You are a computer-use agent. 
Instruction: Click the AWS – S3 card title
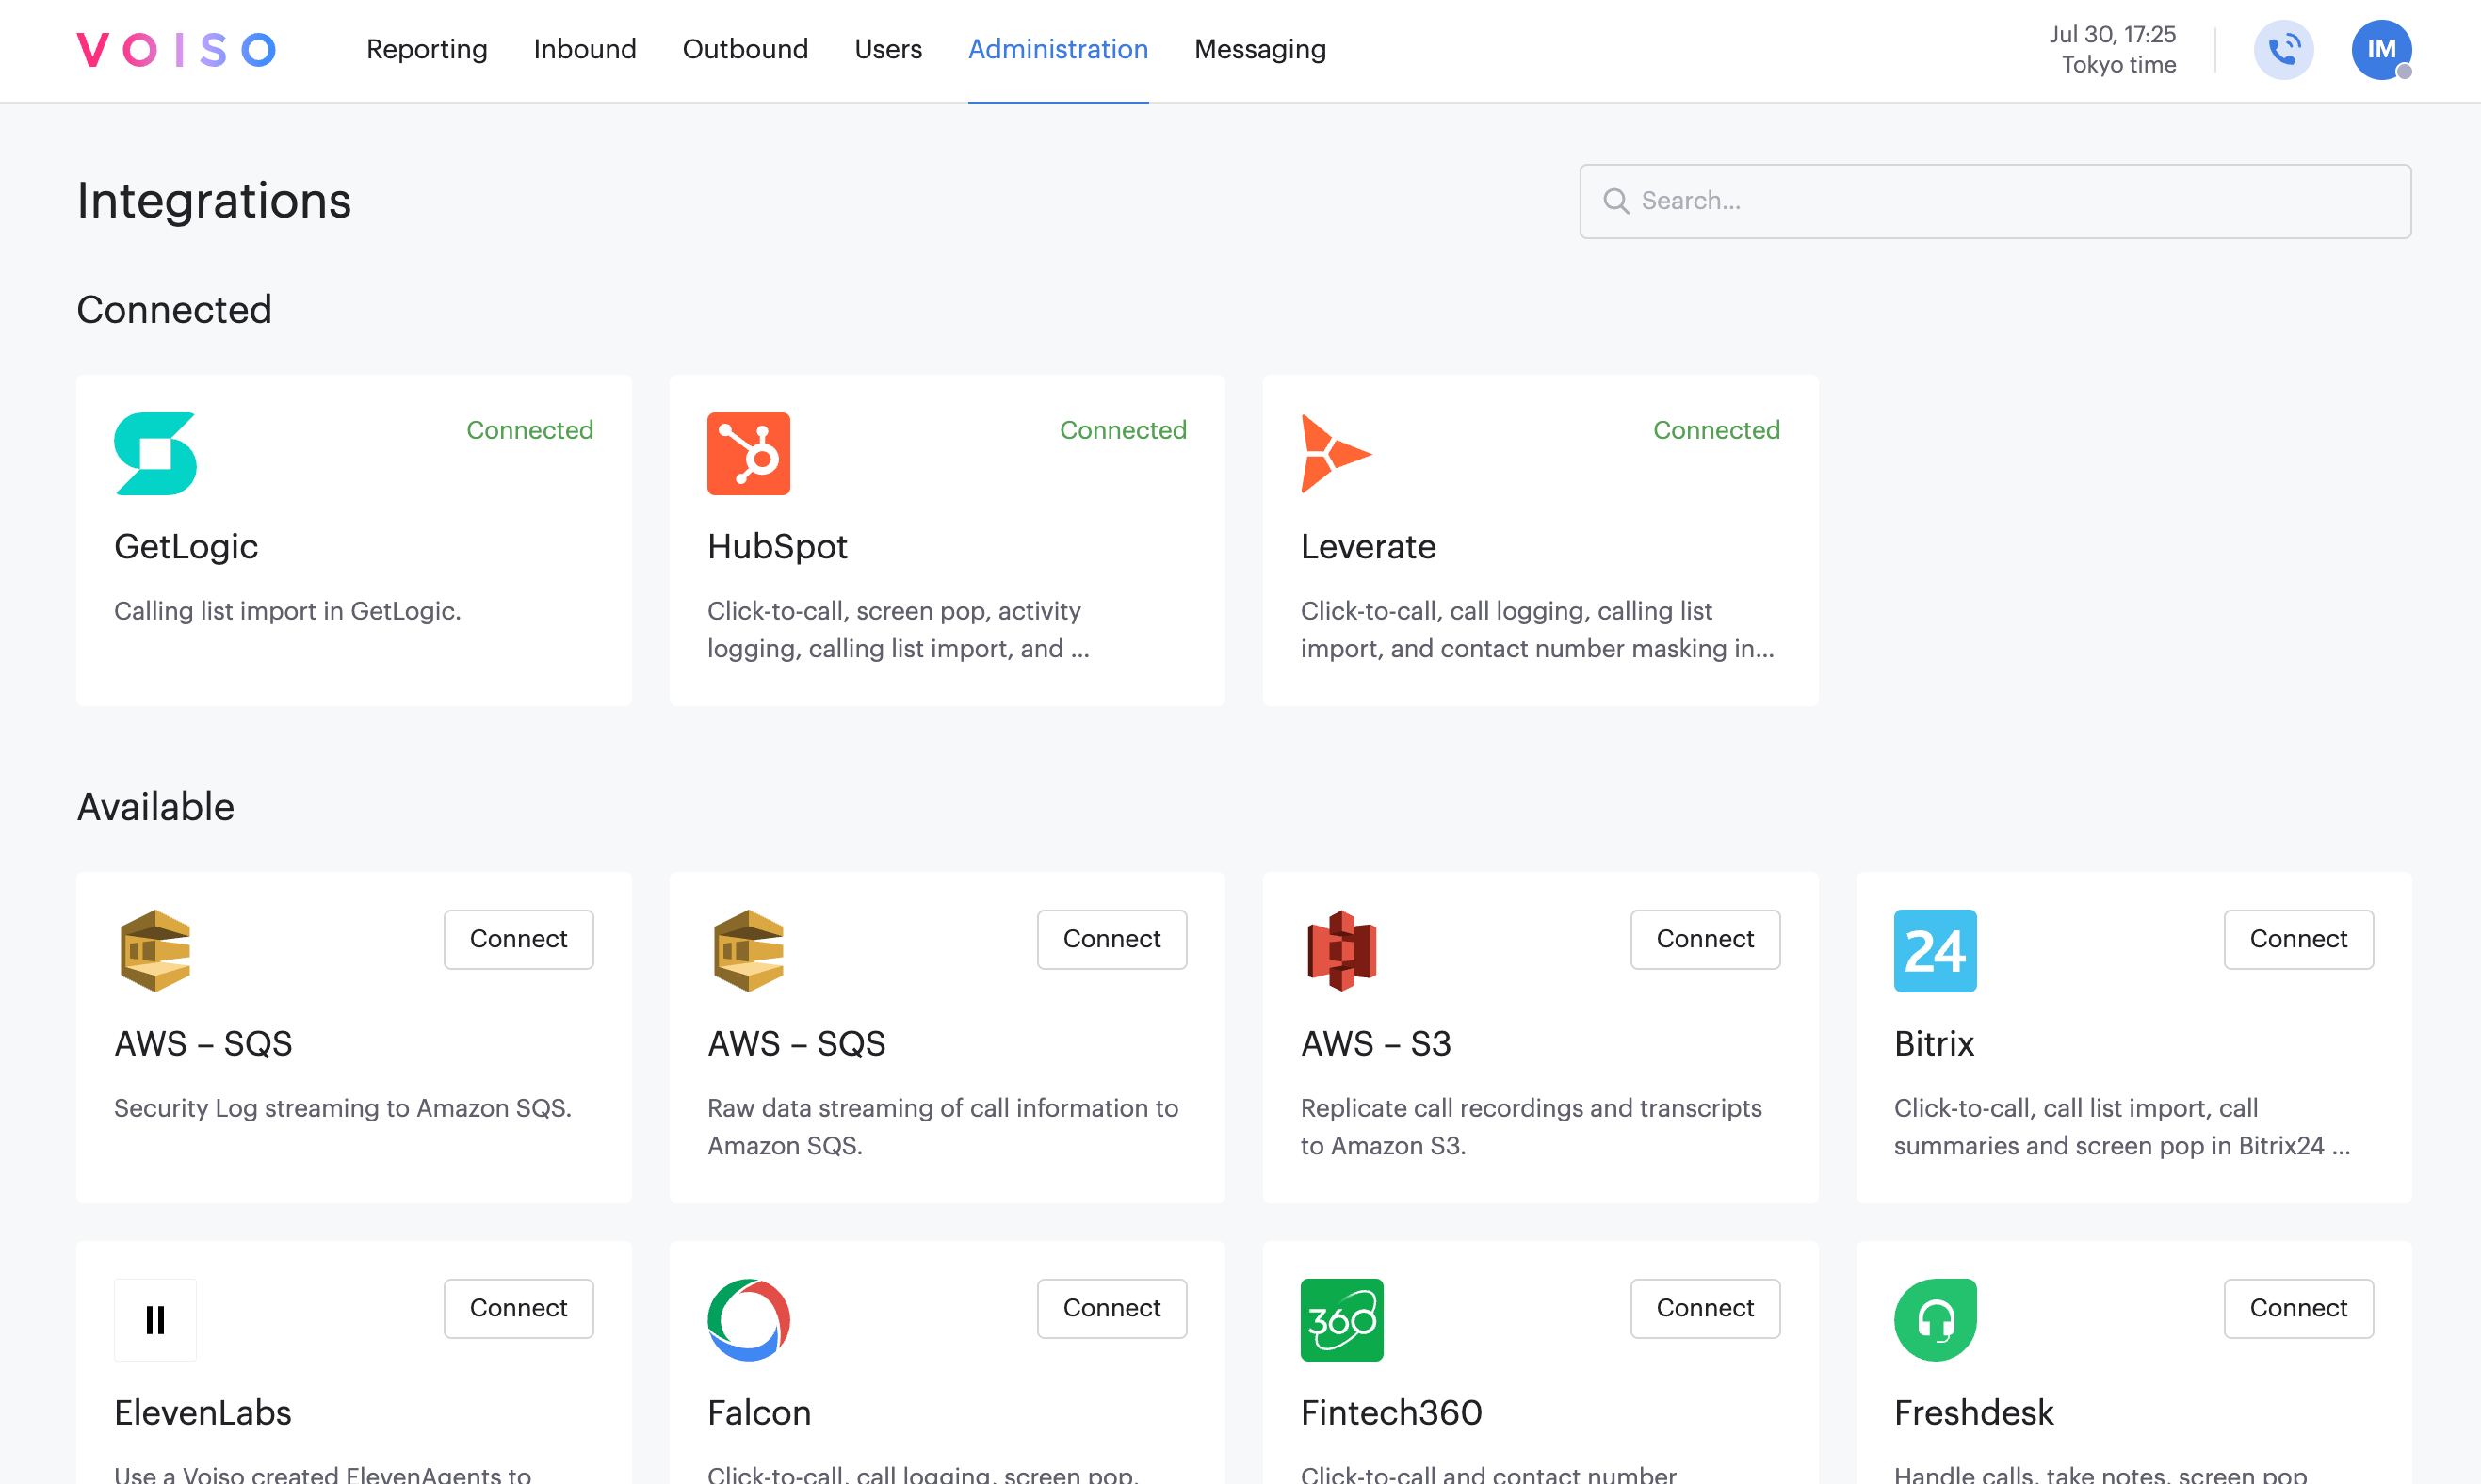1375,1044
